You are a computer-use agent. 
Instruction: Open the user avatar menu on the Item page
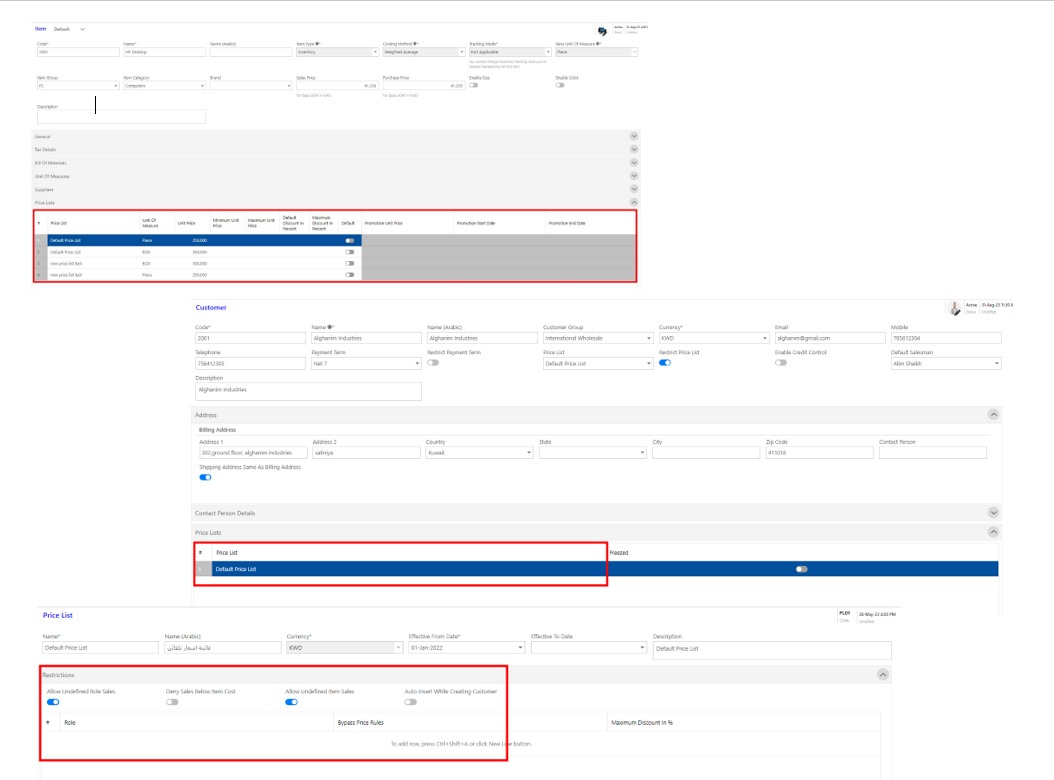(x=602, y=31)
